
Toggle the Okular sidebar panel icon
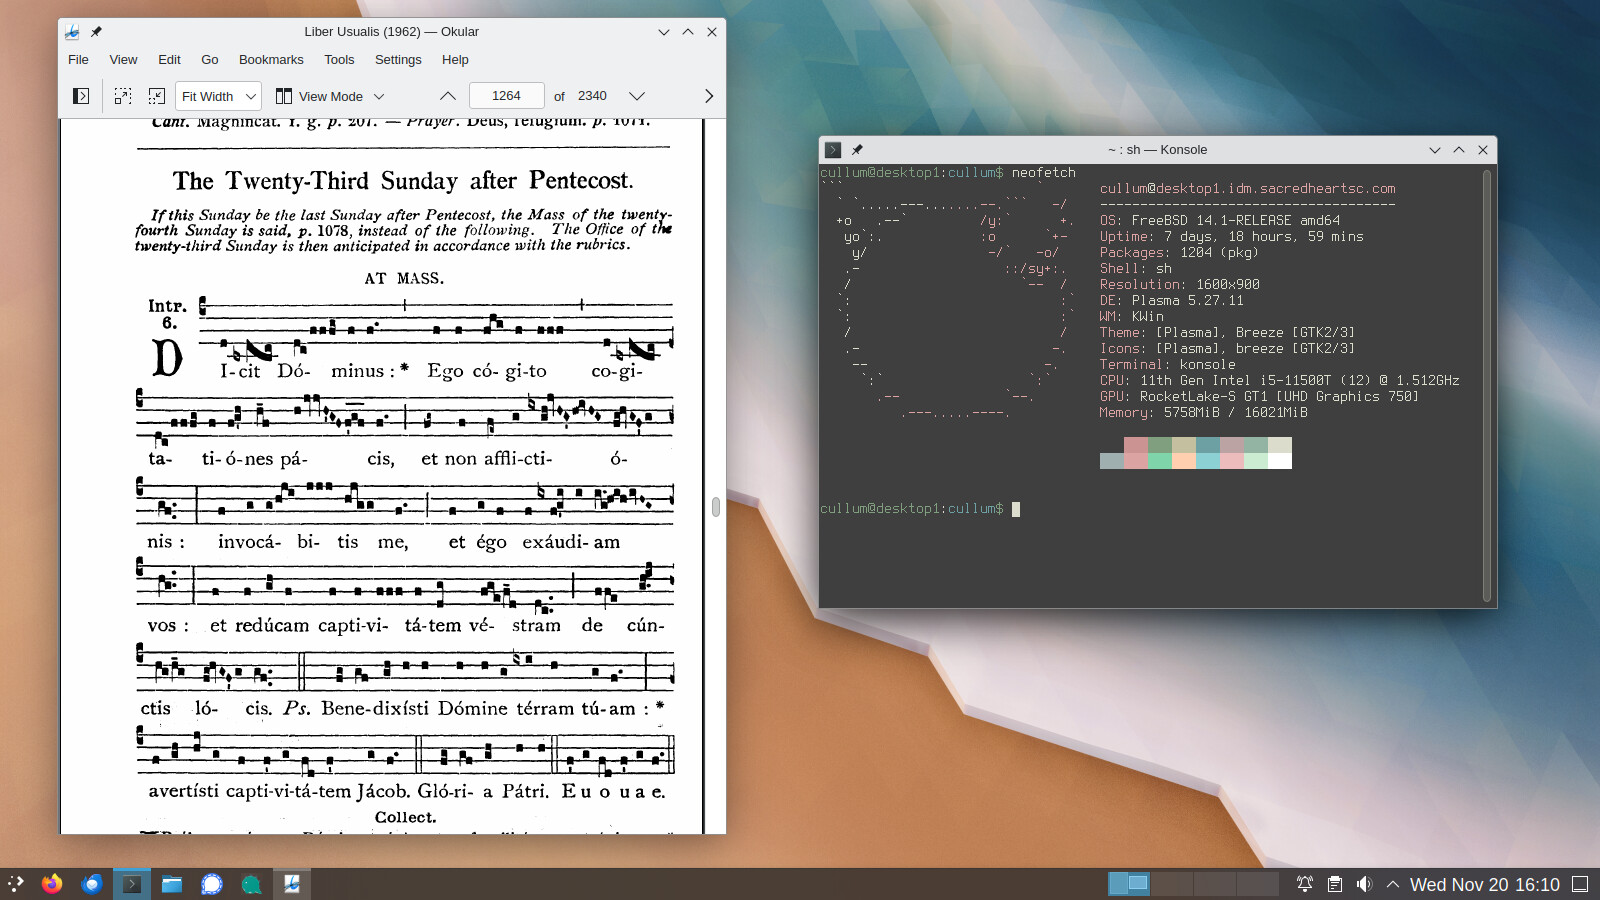click(81, 96)
